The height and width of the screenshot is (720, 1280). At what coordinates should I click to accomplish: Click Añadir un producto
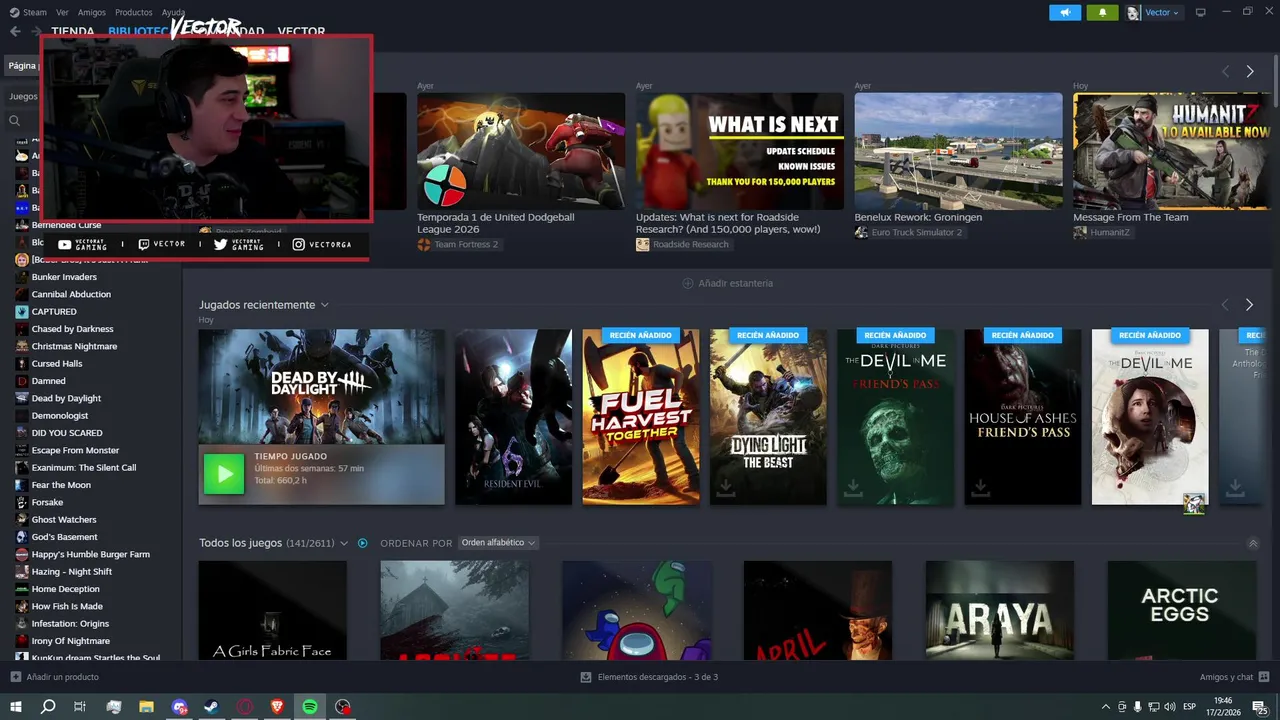tap(62, 677)
